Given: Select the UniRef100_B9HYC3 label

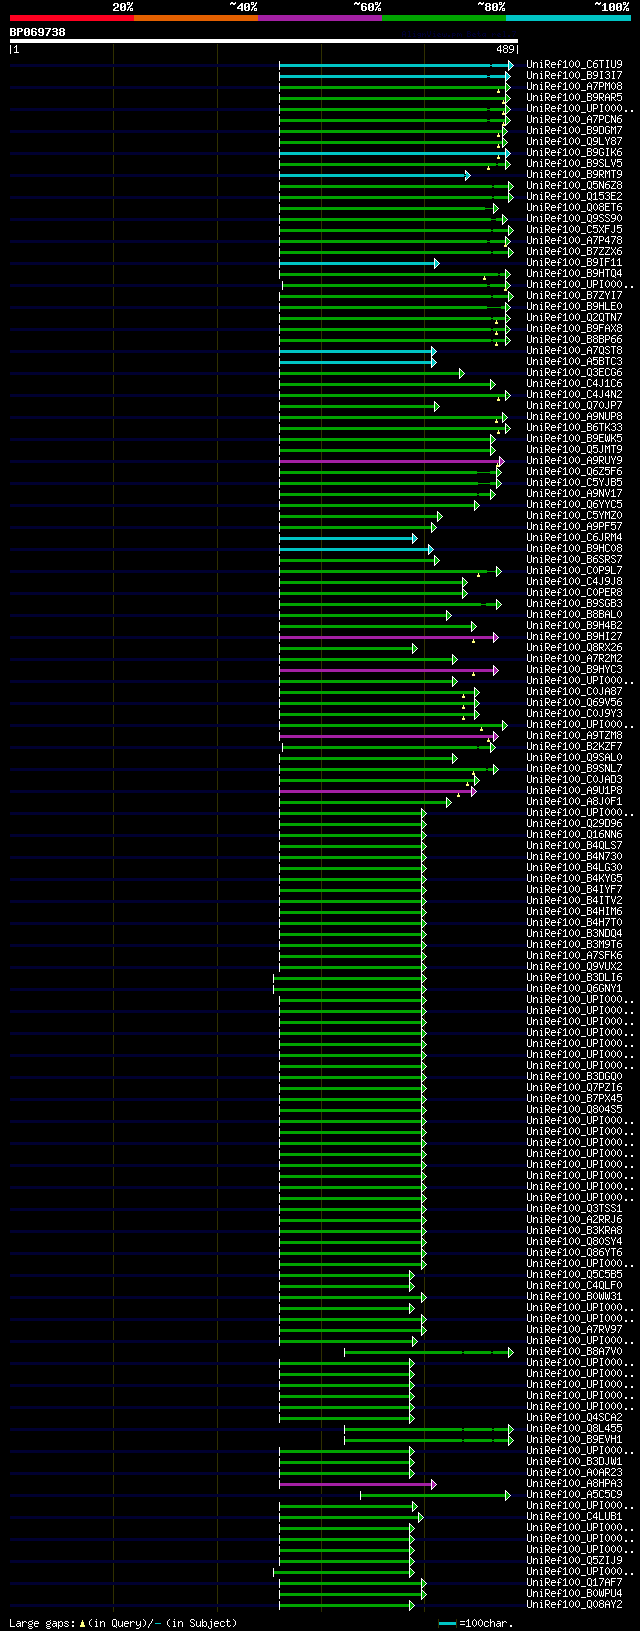Looking at the screenshot, I should pyautogui.click(x=574, y=670).
